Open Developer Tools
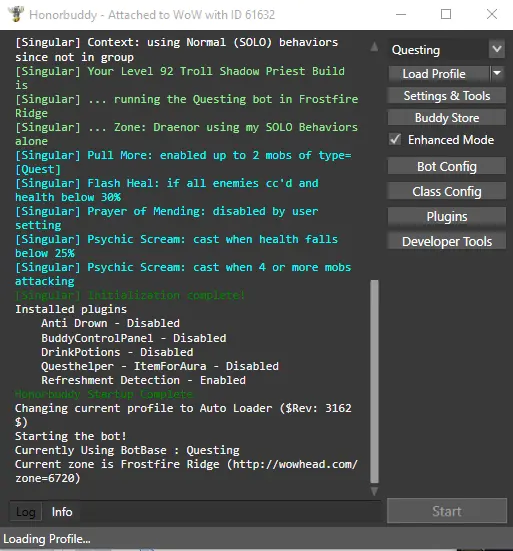This screenshot has width=513, height=551. [x=447, y=241]
